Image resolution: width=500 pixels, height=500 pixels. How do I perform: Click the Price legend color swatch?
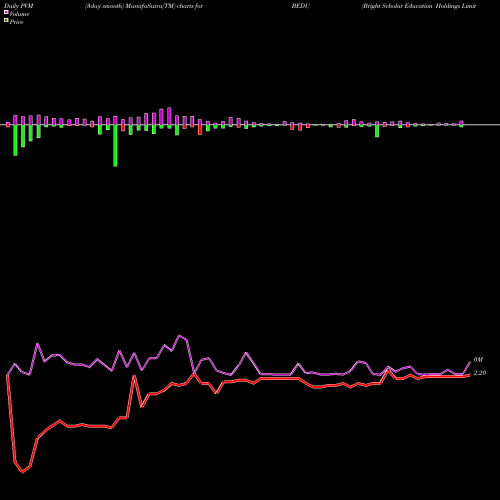[x=6, y=21]
